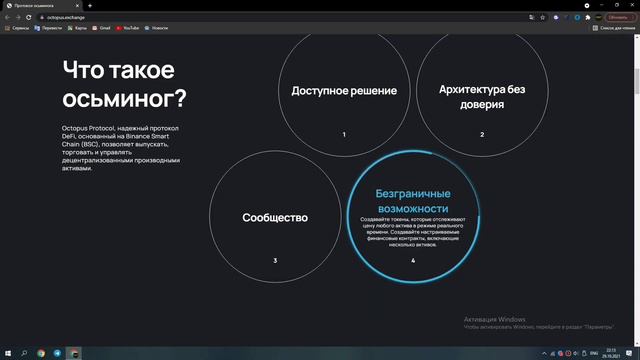Screen dimensions: 640x360
Task: Open the Extensions puzzle icon
Action: (588, 18)
